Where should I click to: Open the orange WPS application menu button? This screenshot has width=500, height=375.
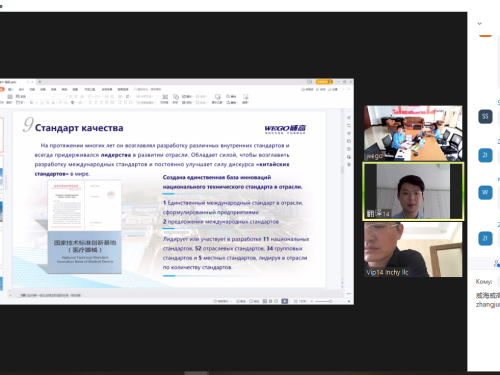point(2,89)
